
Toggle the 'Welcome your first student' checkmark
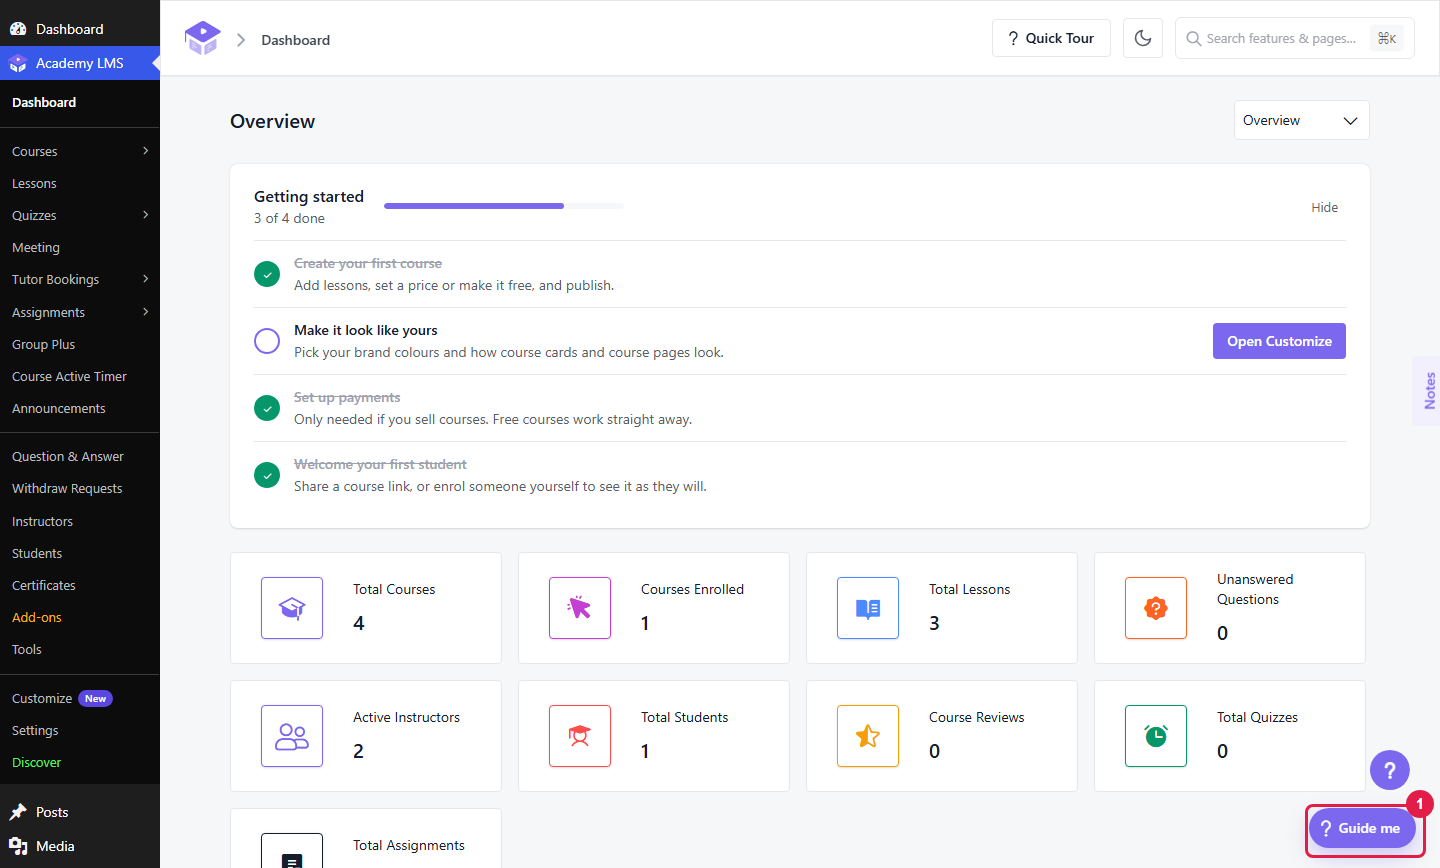coord(267,475)
